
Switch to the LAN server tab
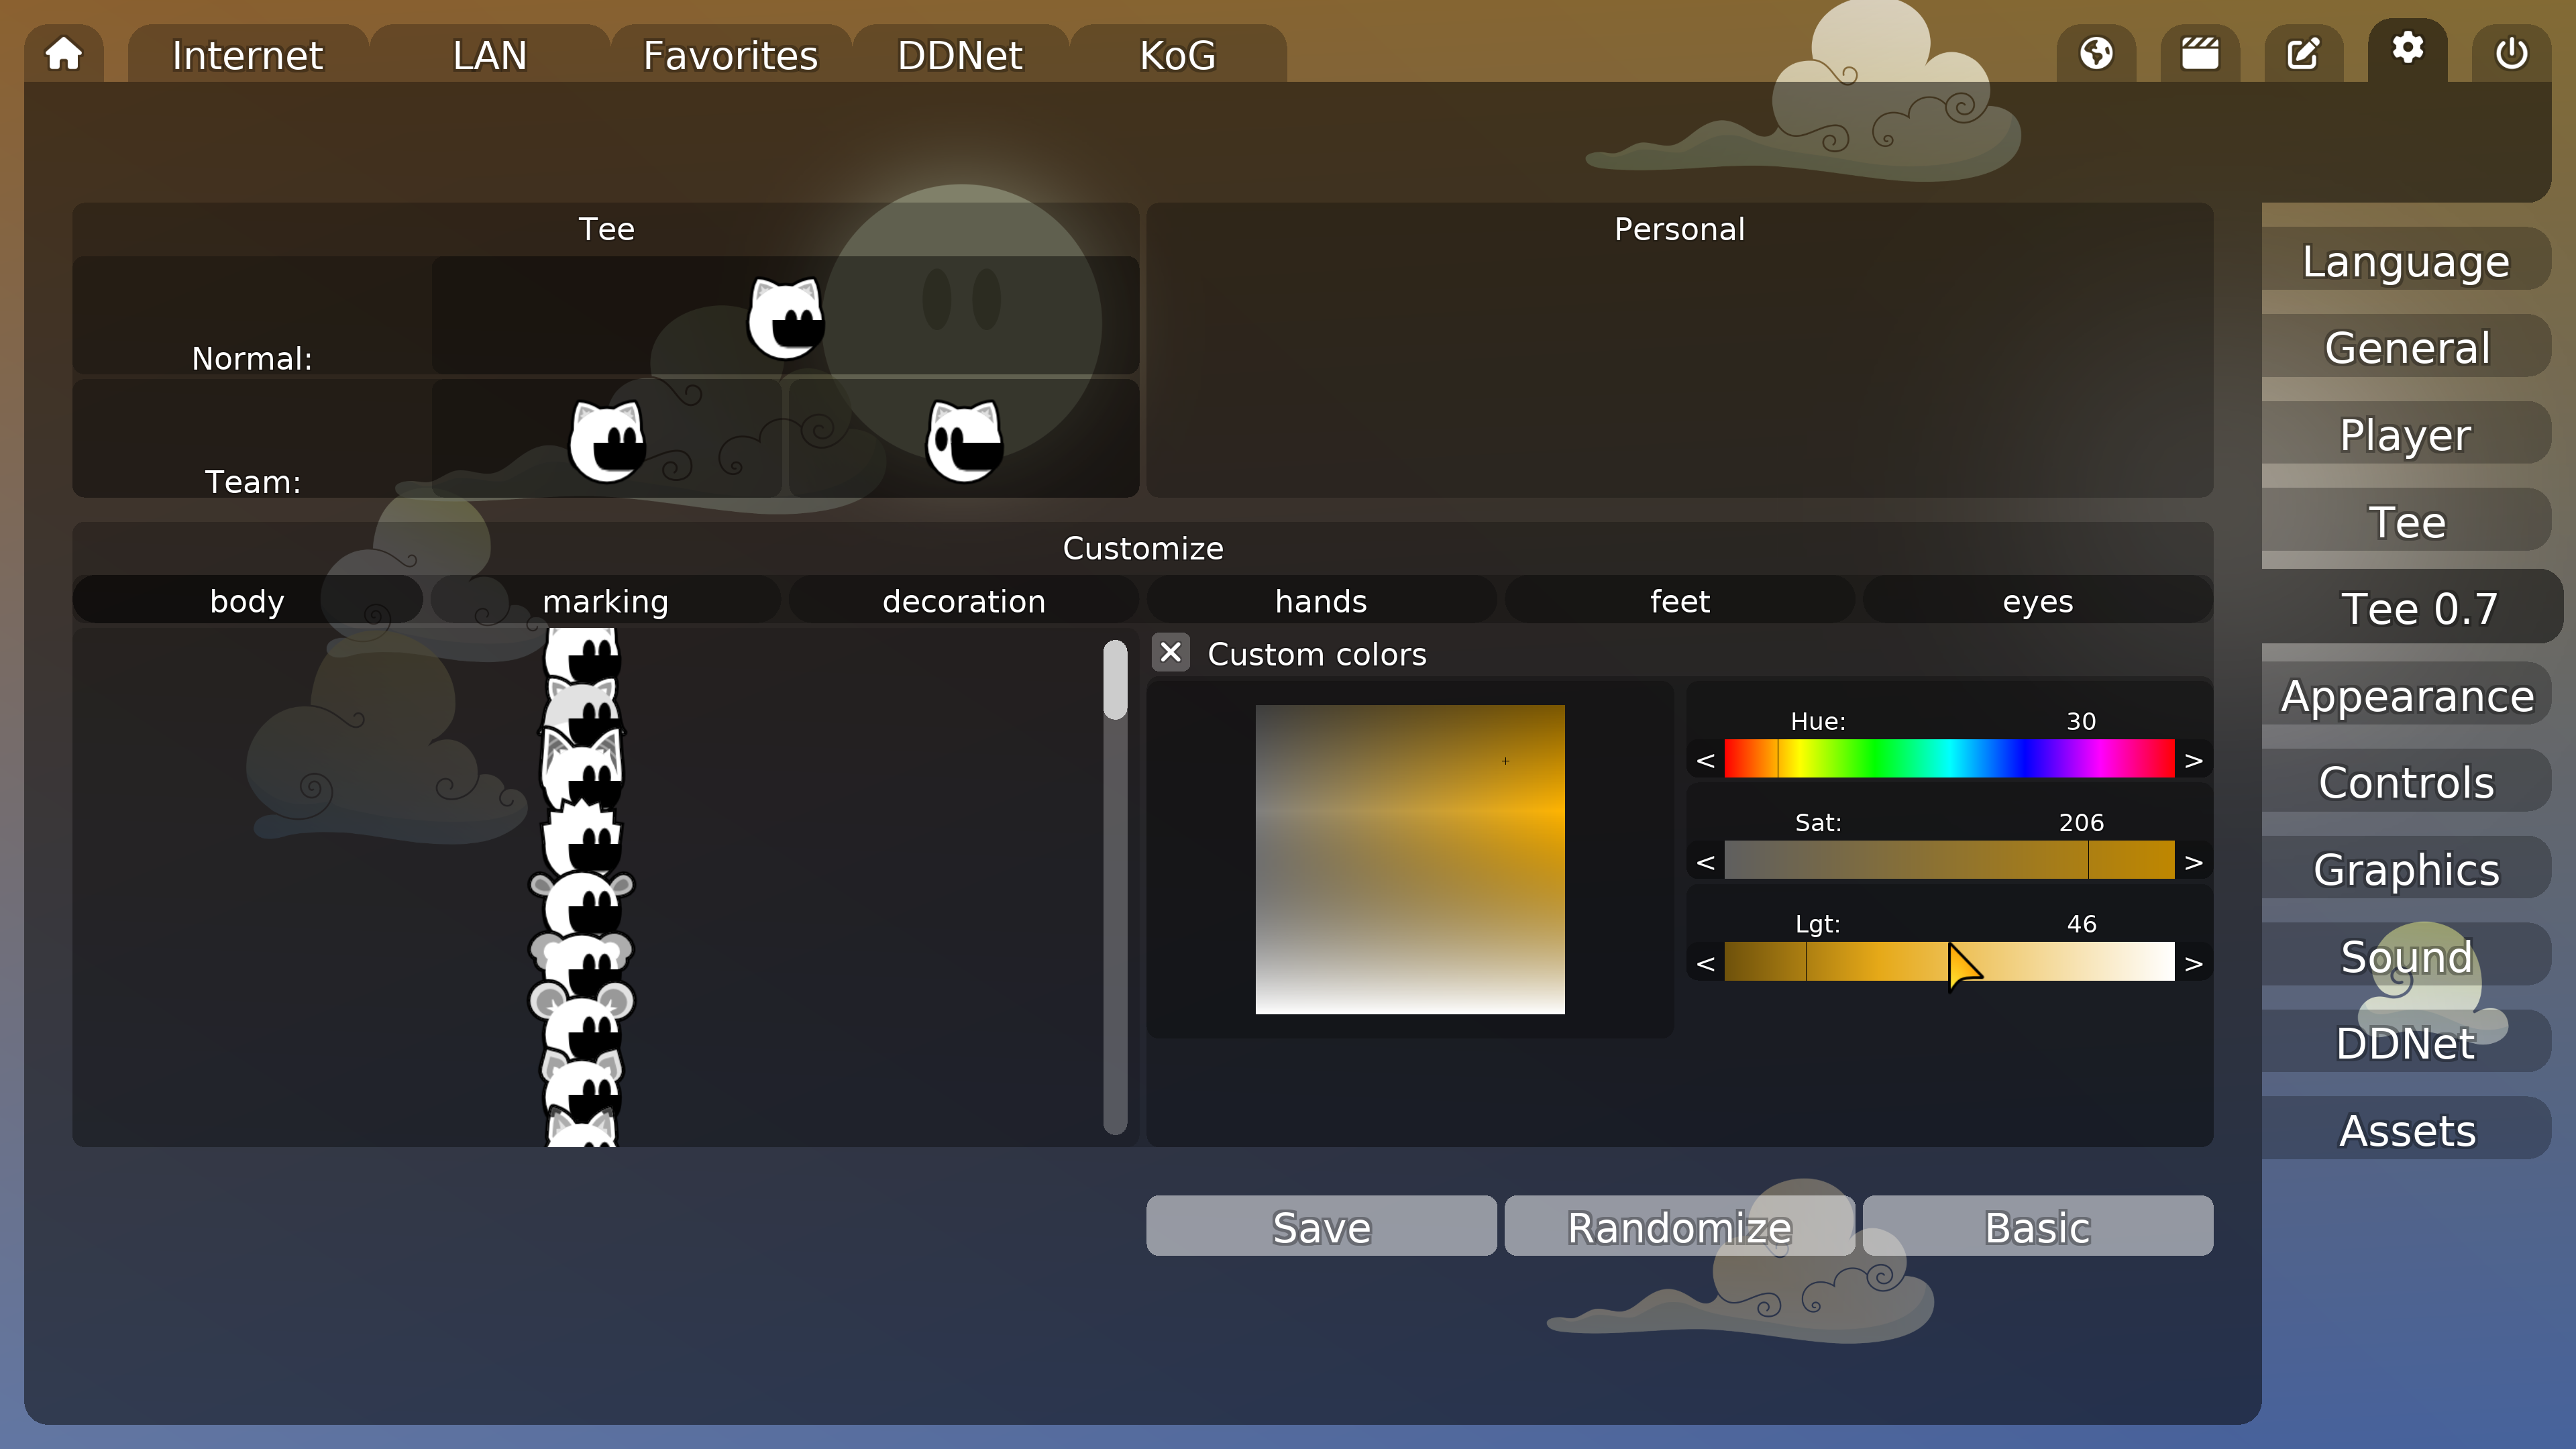point(489,55)
